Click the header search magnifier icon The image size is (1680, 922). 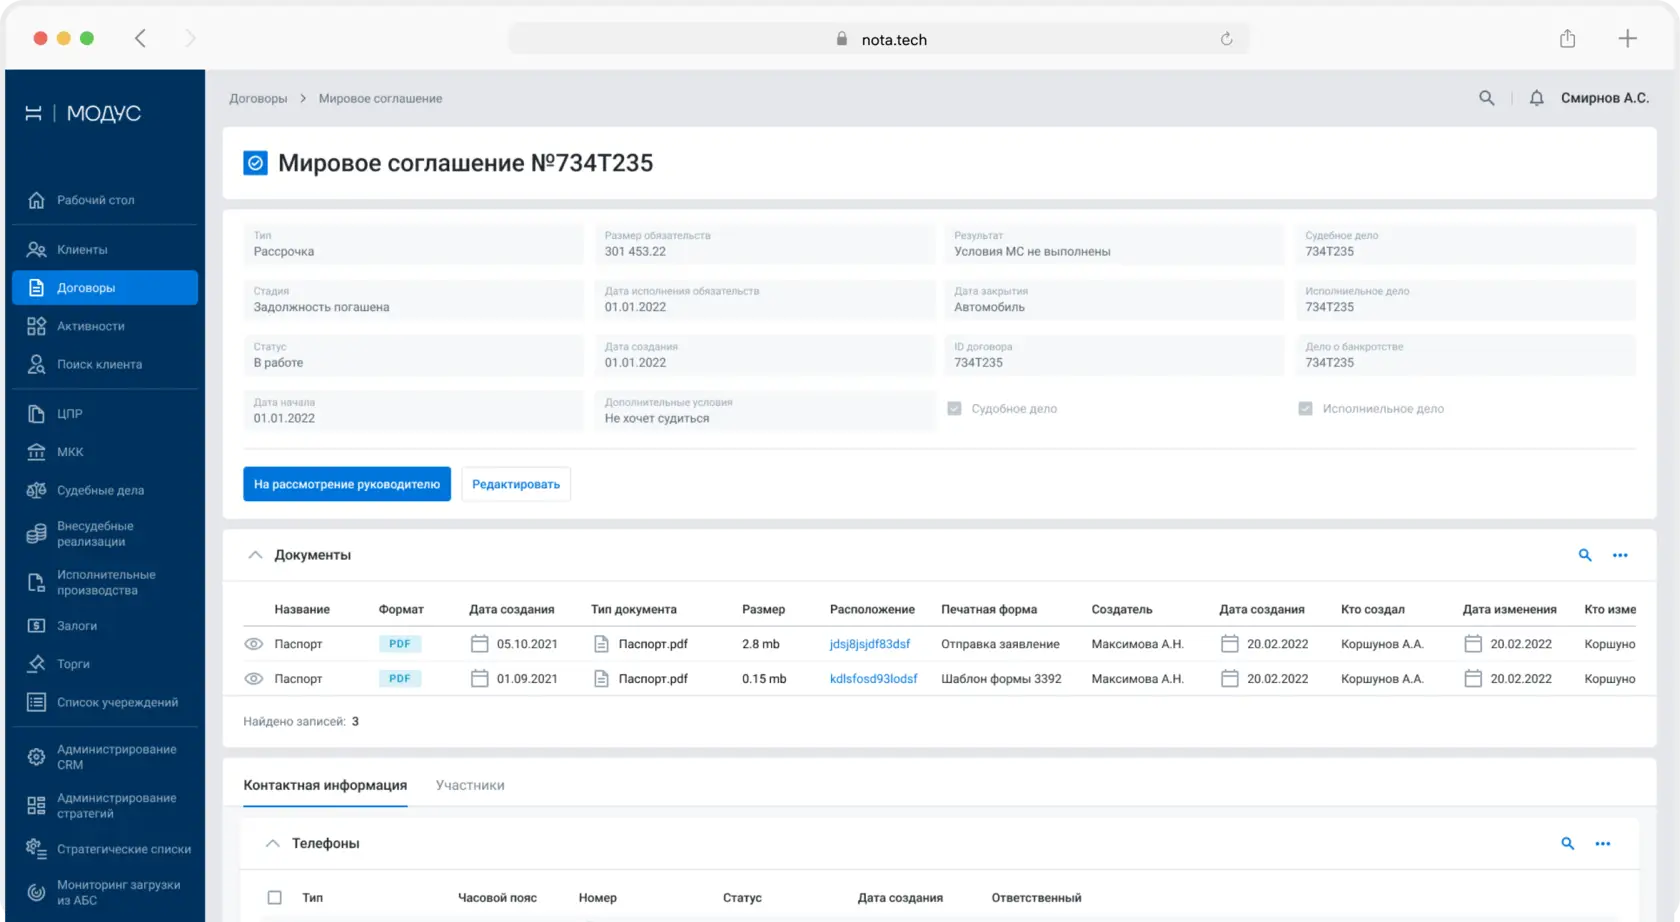pos(1487,98)
